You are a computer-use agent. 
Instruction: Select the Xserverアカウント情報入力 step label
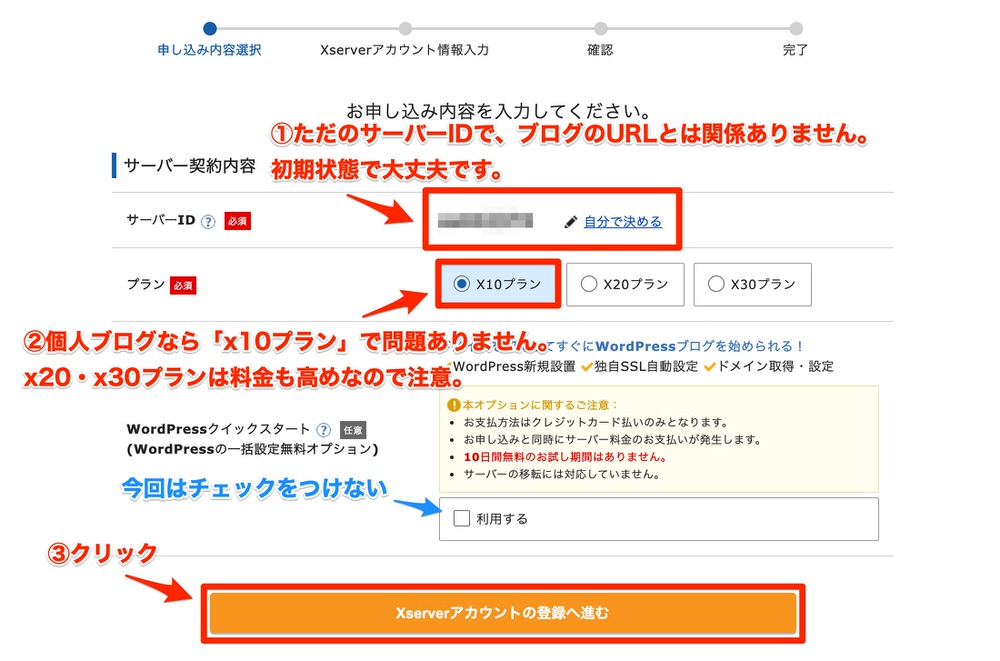click(x=404, y=50)
